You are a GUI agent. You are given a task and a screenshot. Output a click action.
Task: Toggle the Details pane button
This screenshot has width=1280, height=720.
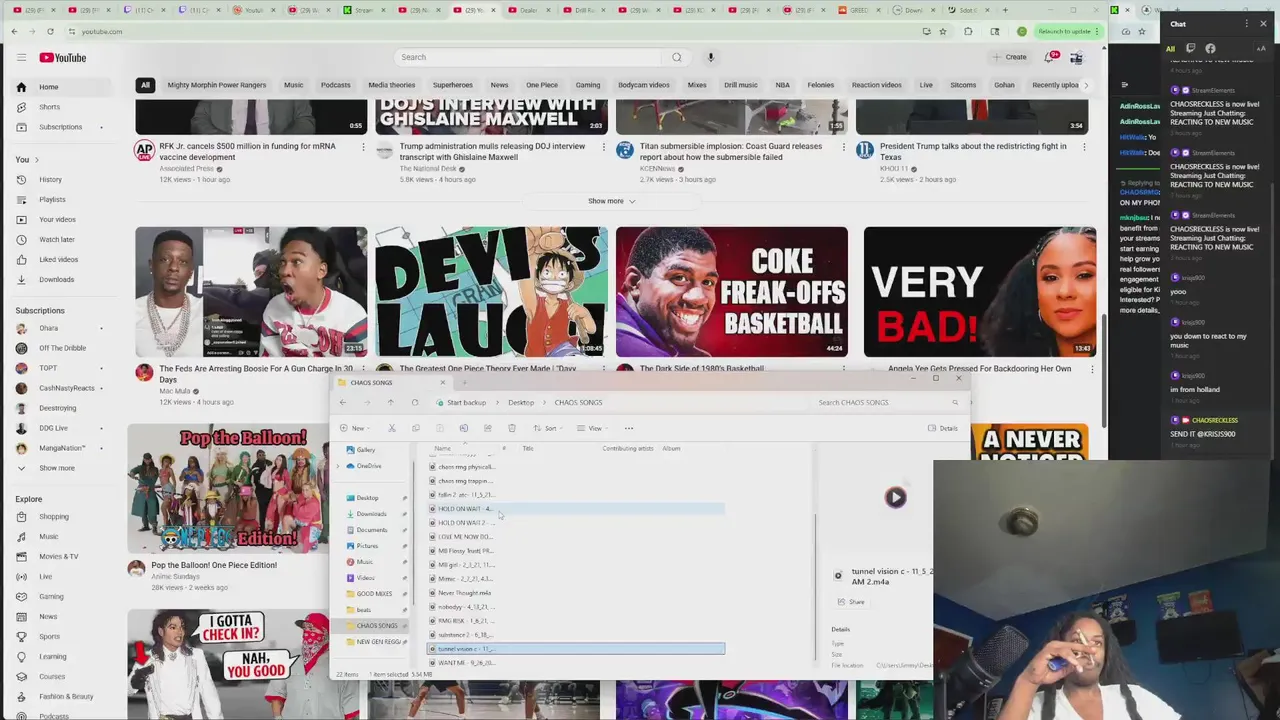pos(943,428)
